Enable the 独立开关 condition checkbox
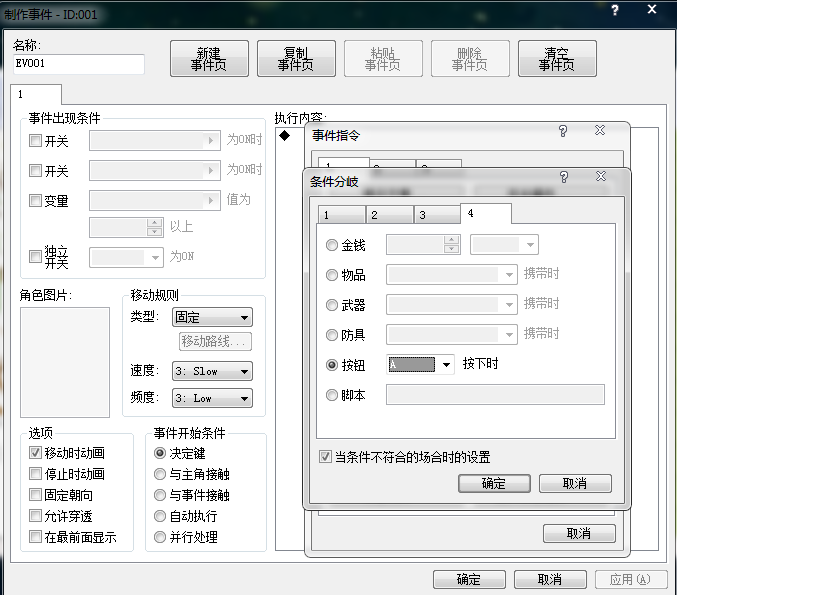 point(35,256)
